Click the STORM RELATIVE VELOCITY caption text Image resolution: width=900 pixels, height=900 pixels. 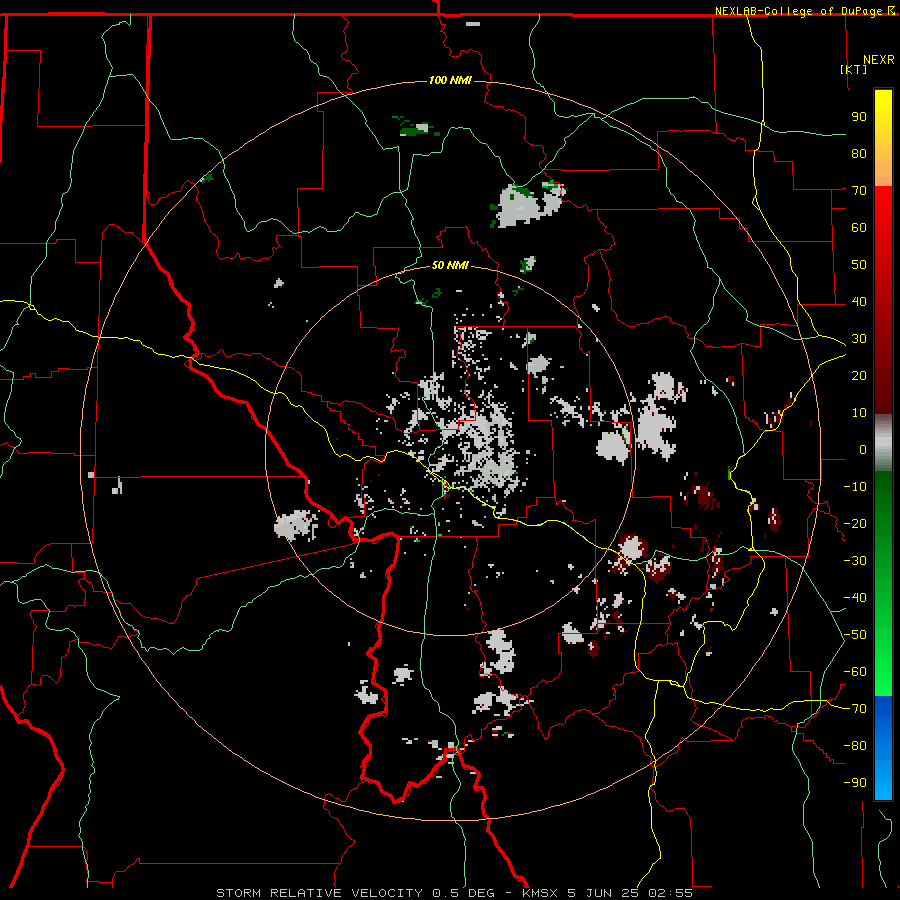click(x=319, y=893)
